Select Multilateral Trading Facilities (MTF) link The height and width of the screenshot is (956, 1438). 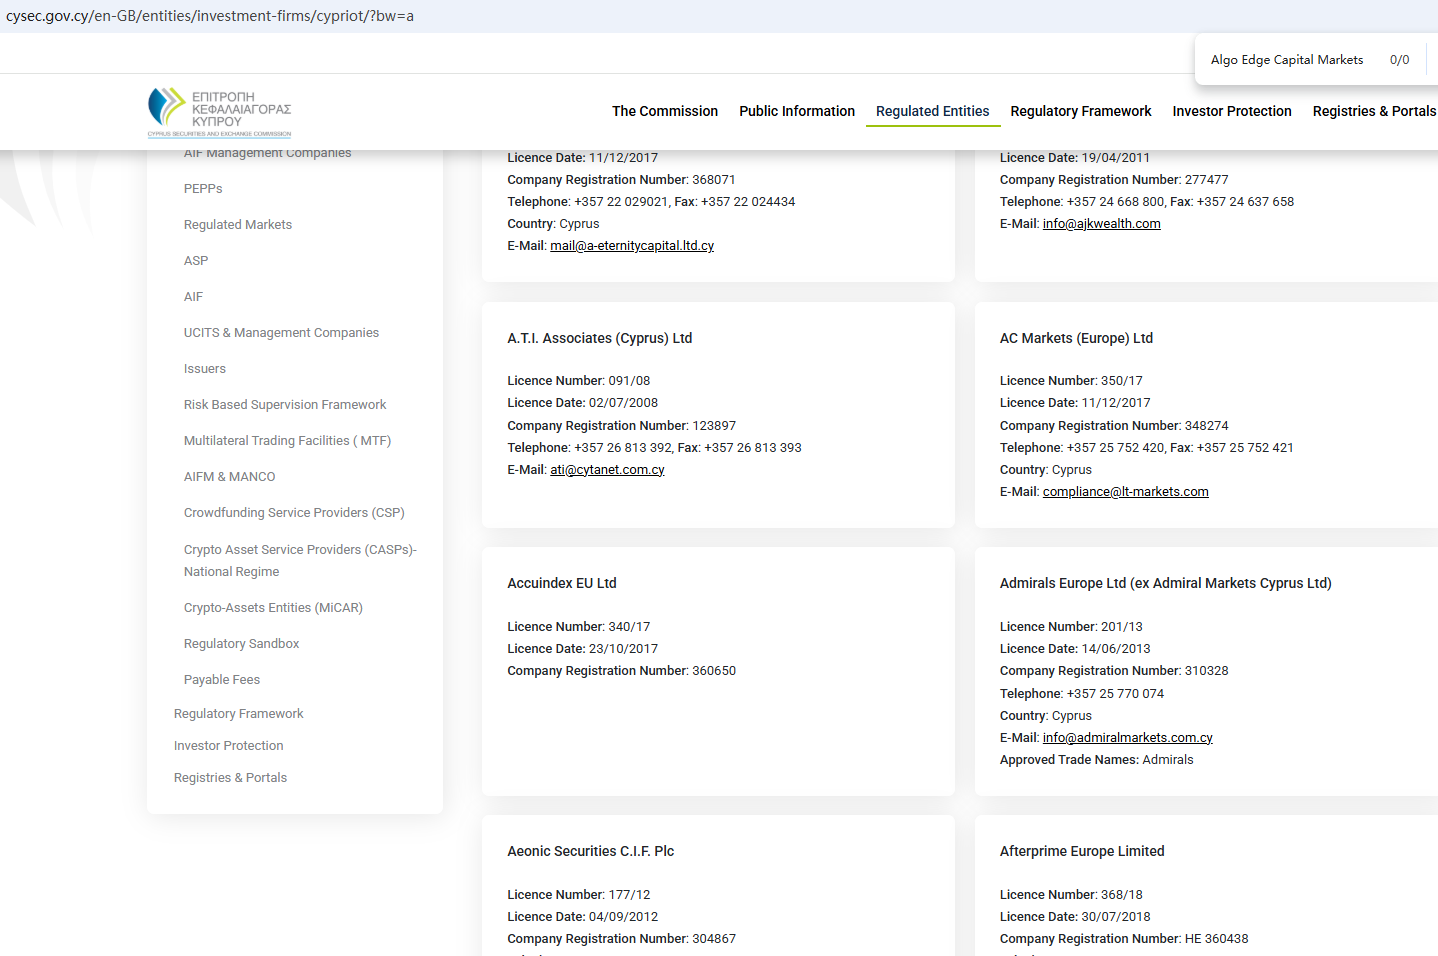[287, 441]
